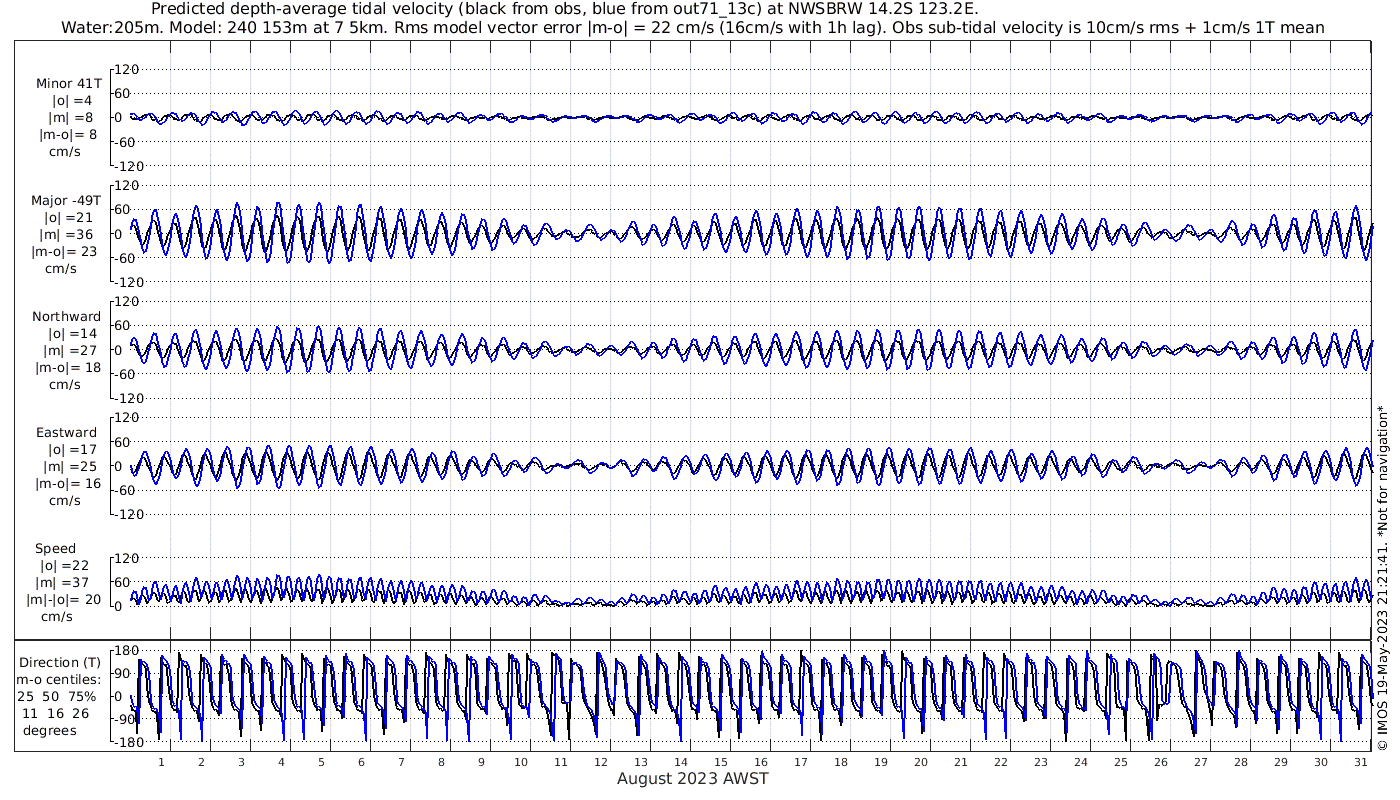Select the "Northward" panel label
The image size is (1400, 800).
coord(66,316)
